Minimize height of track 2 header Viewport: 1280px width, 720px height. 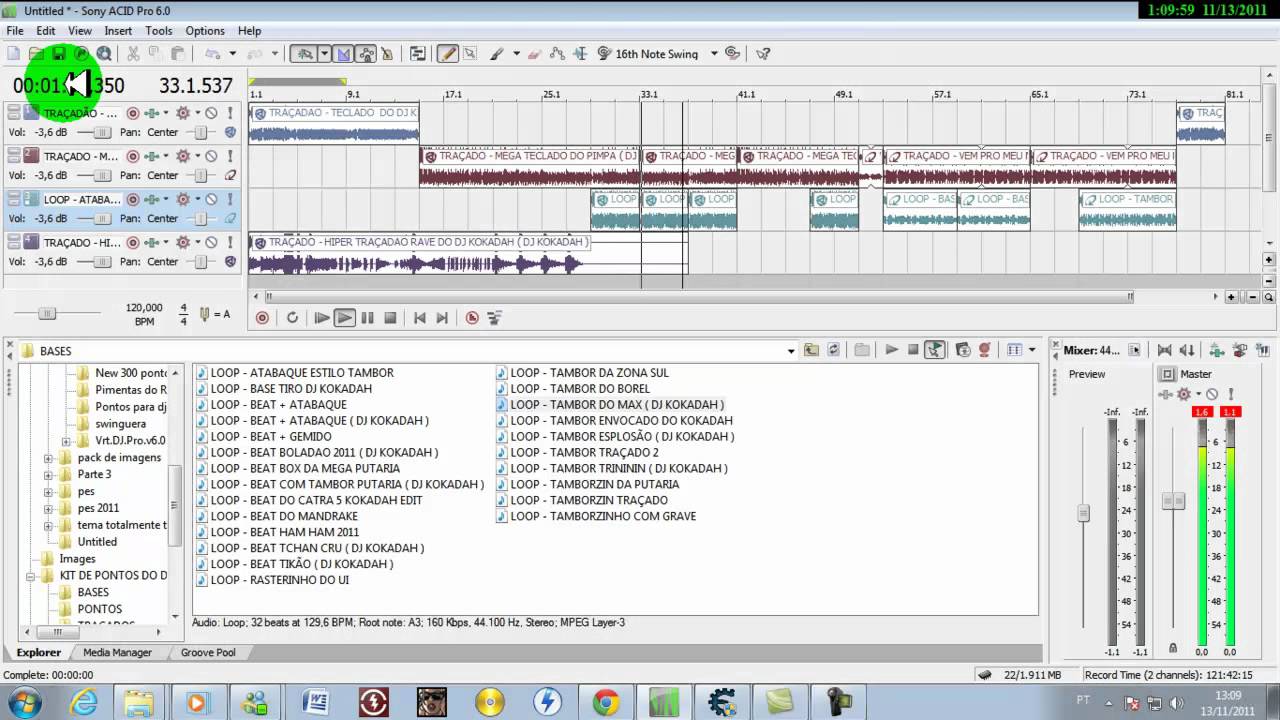pos(14,152)
